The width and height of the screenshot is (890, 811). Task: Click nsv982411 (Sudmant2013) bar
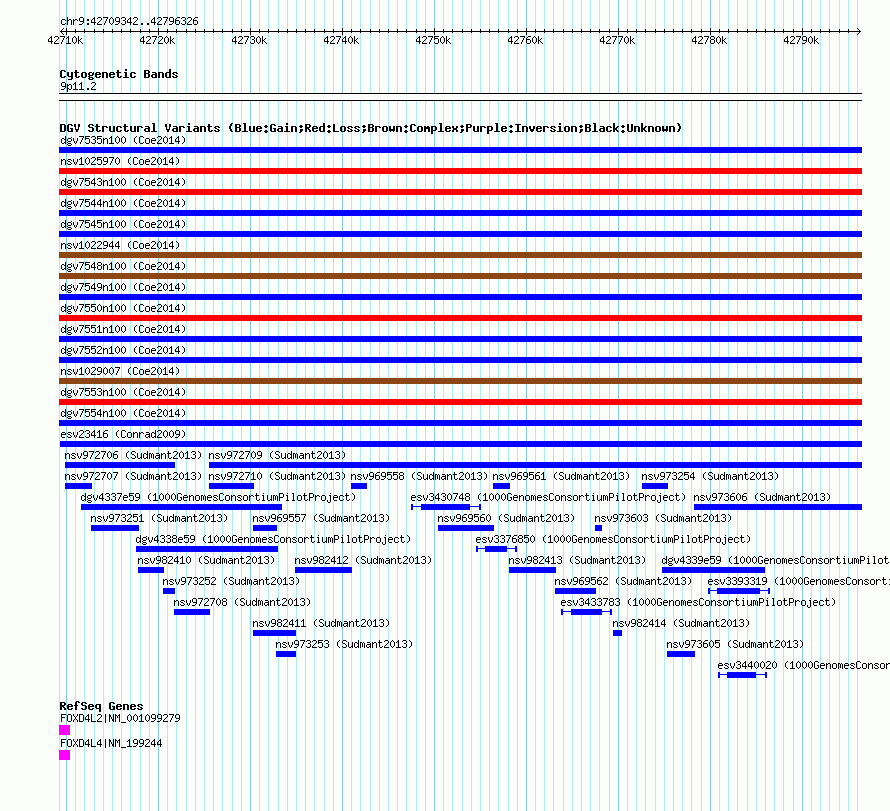[x=274, y=633]
